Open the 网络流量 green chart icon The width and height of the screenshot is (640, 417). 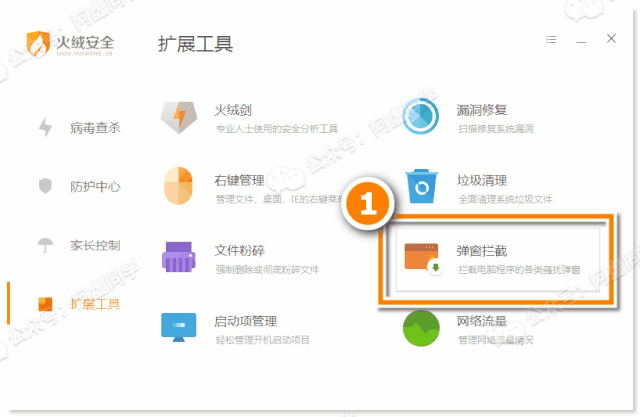pyautogui.click(x=421, y=328)
